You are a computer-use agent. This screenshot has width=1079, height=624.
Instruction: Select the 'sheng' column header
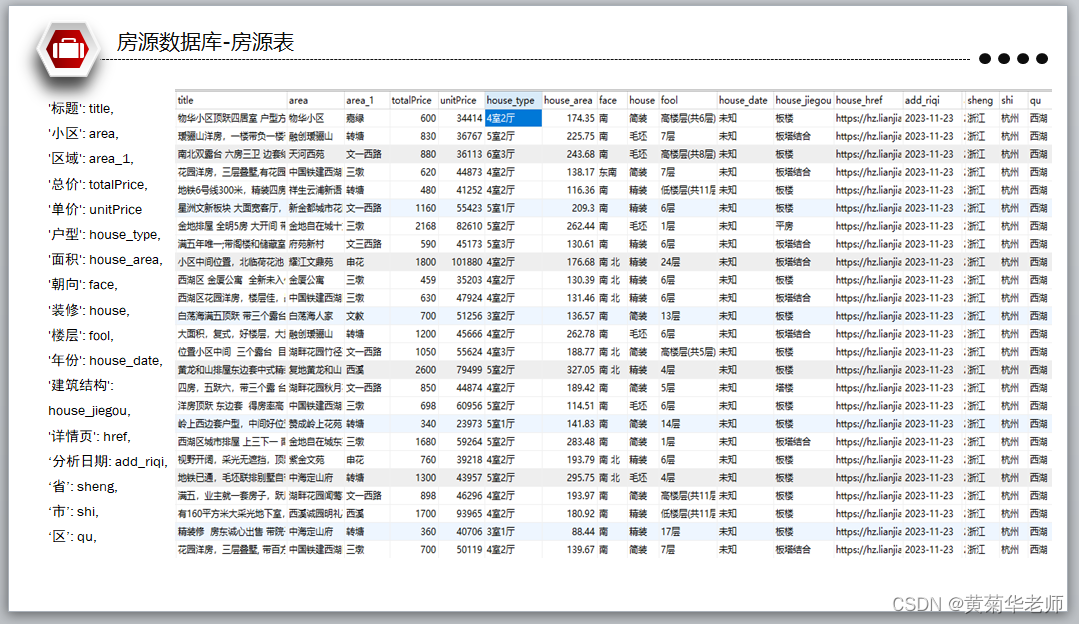(981, 100)
